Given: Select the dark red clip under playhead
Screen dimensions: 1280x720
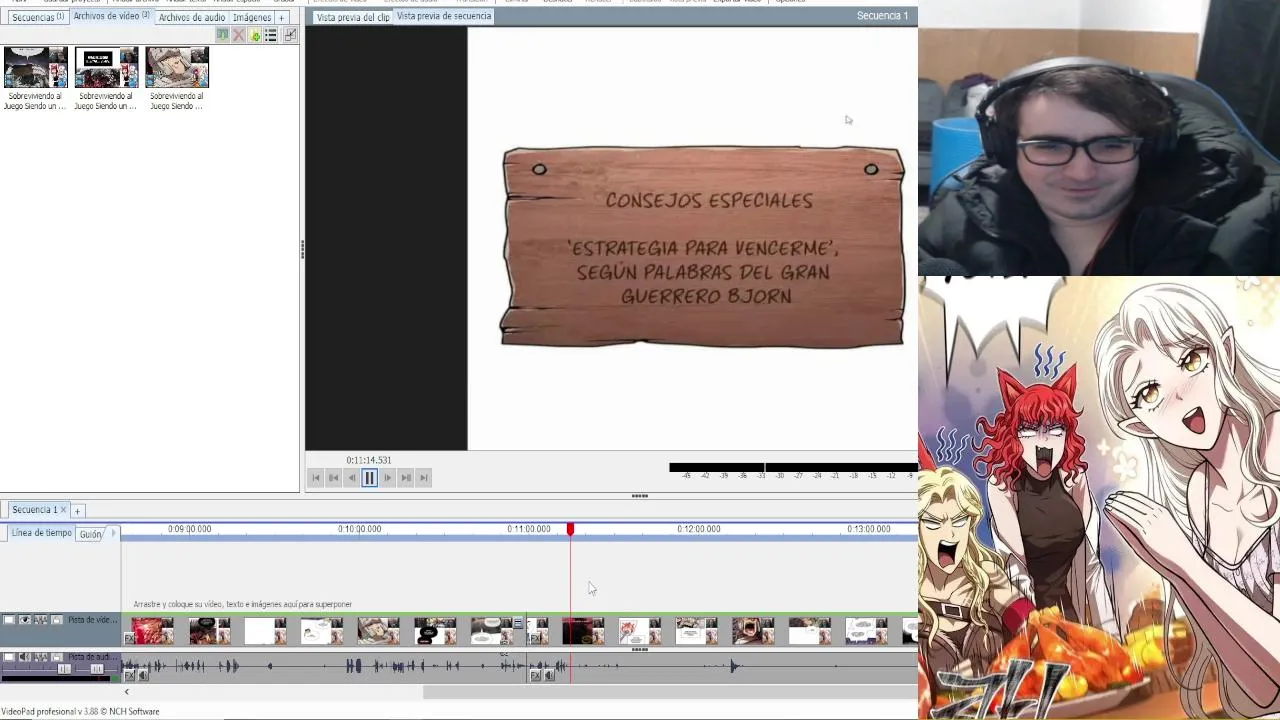Looking at the screenshot, I should pyautogui.click(x=583, y=631).
